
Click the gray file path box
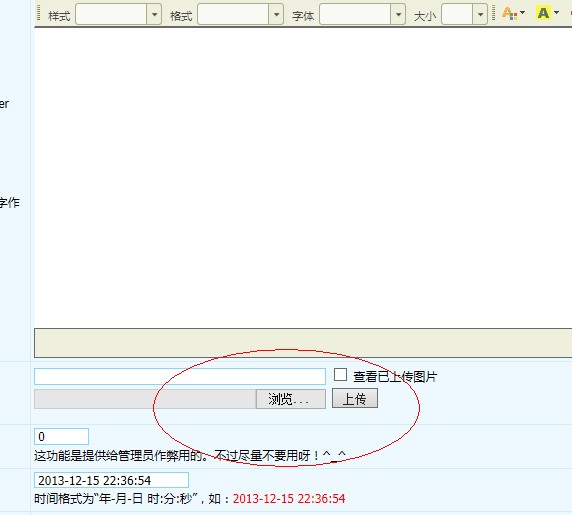[145, 399]
